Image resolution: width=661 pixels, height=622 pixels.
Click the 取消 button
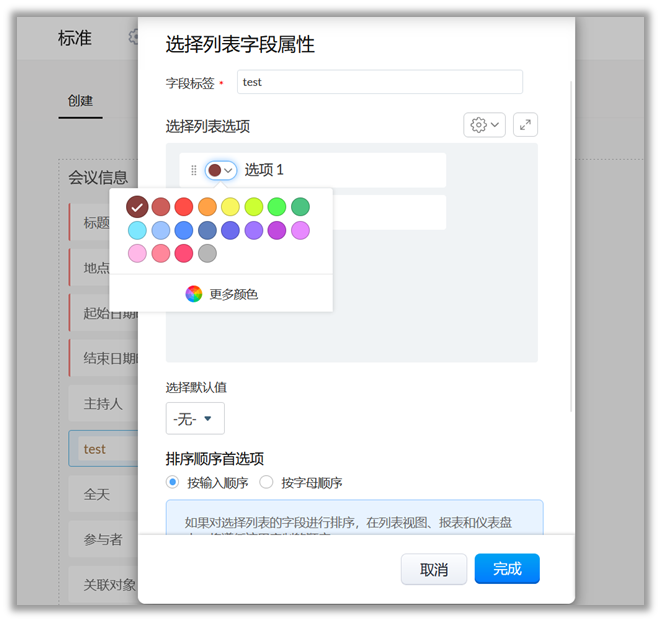pos(434,569)
